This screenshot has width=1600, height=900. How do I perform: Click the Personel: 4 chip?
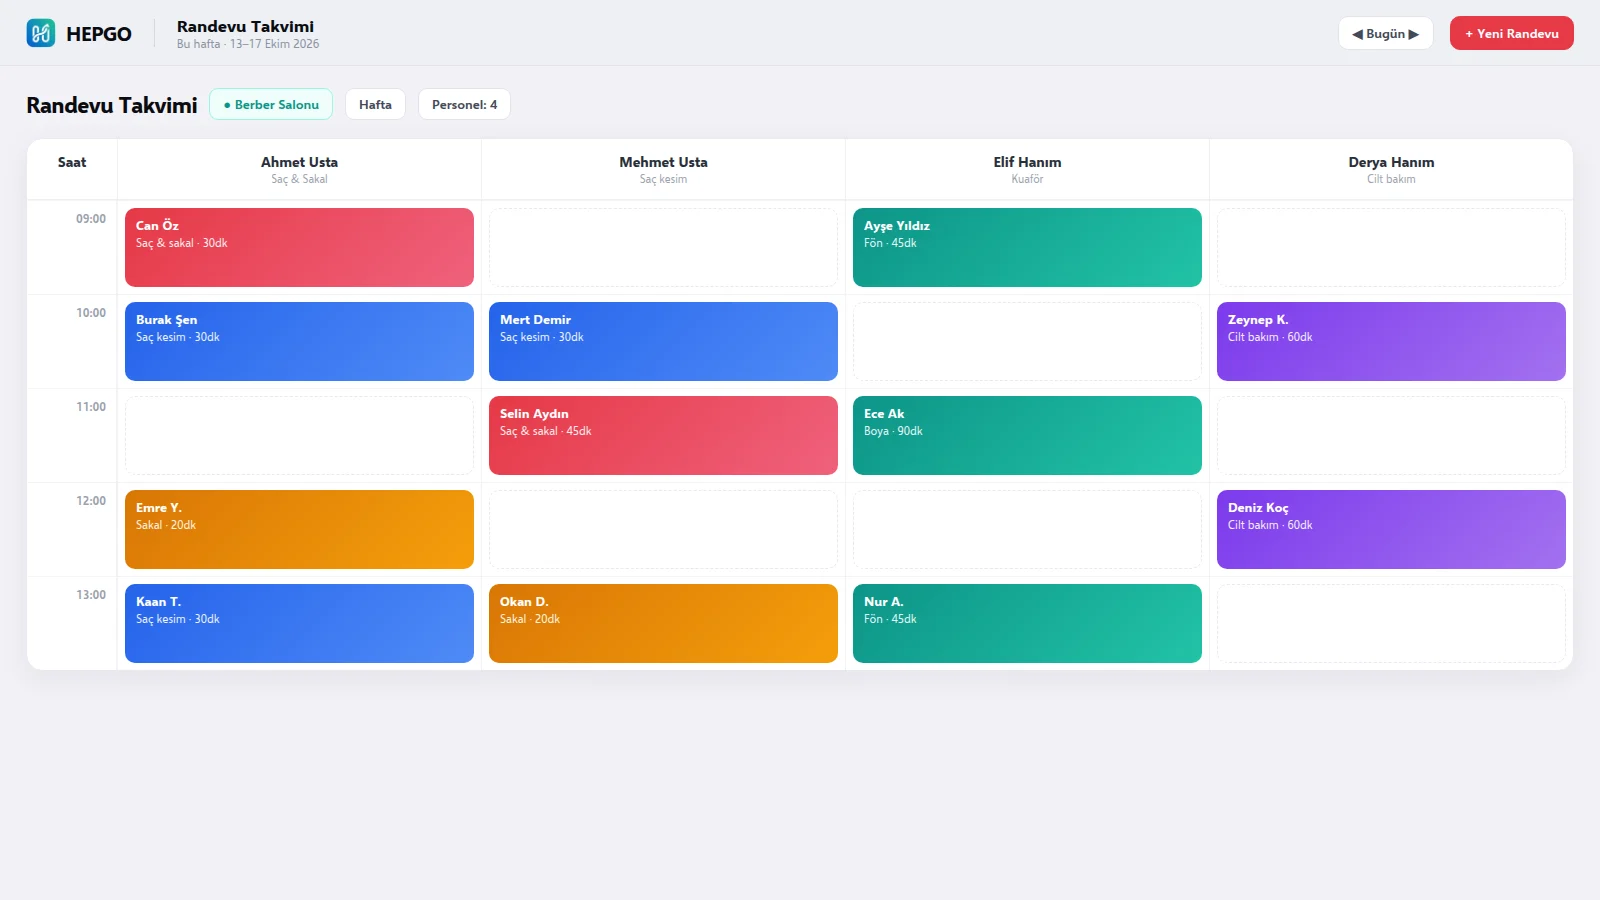464,104
